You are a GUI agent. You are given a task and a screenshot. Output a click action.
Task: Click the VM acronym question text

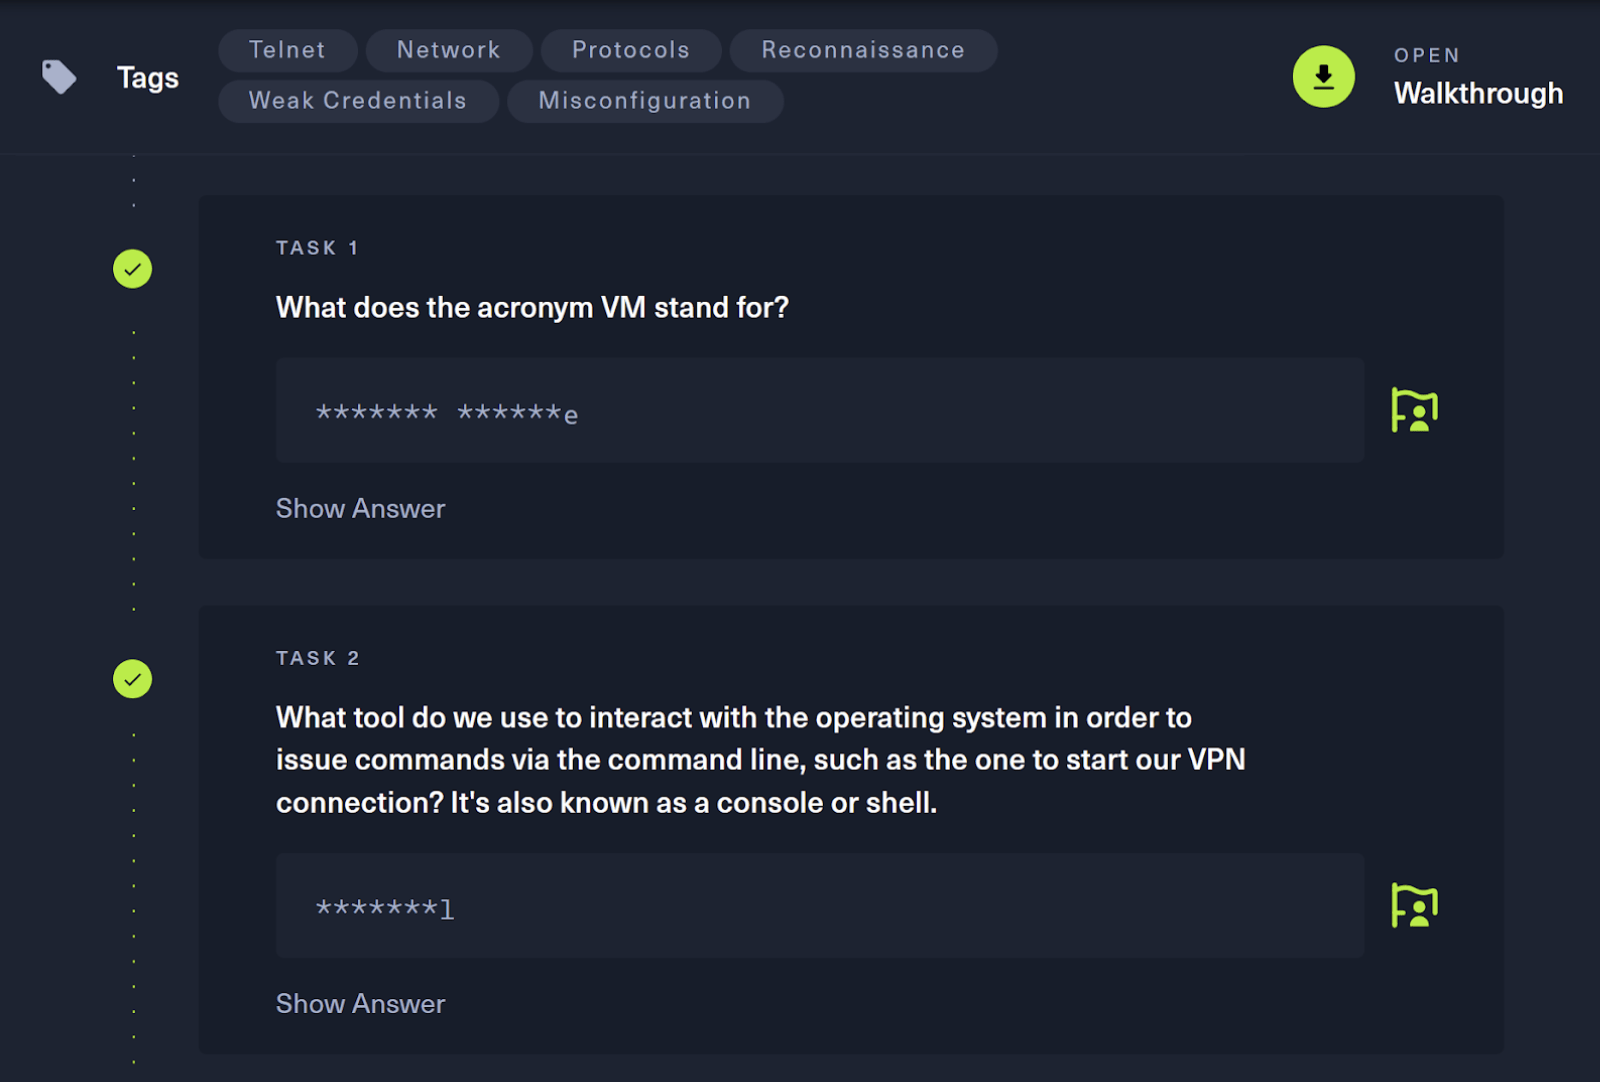tap(532, 307)
